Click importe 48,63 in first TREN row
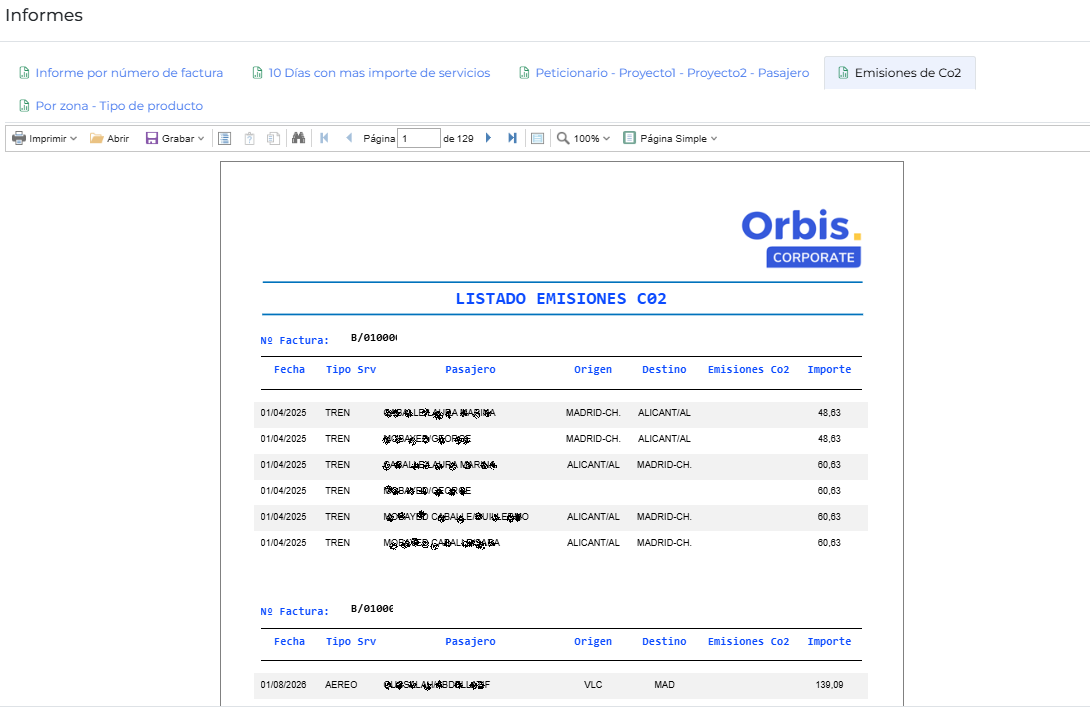Viewport: 1090px width, 715px height. coord(829,413)
